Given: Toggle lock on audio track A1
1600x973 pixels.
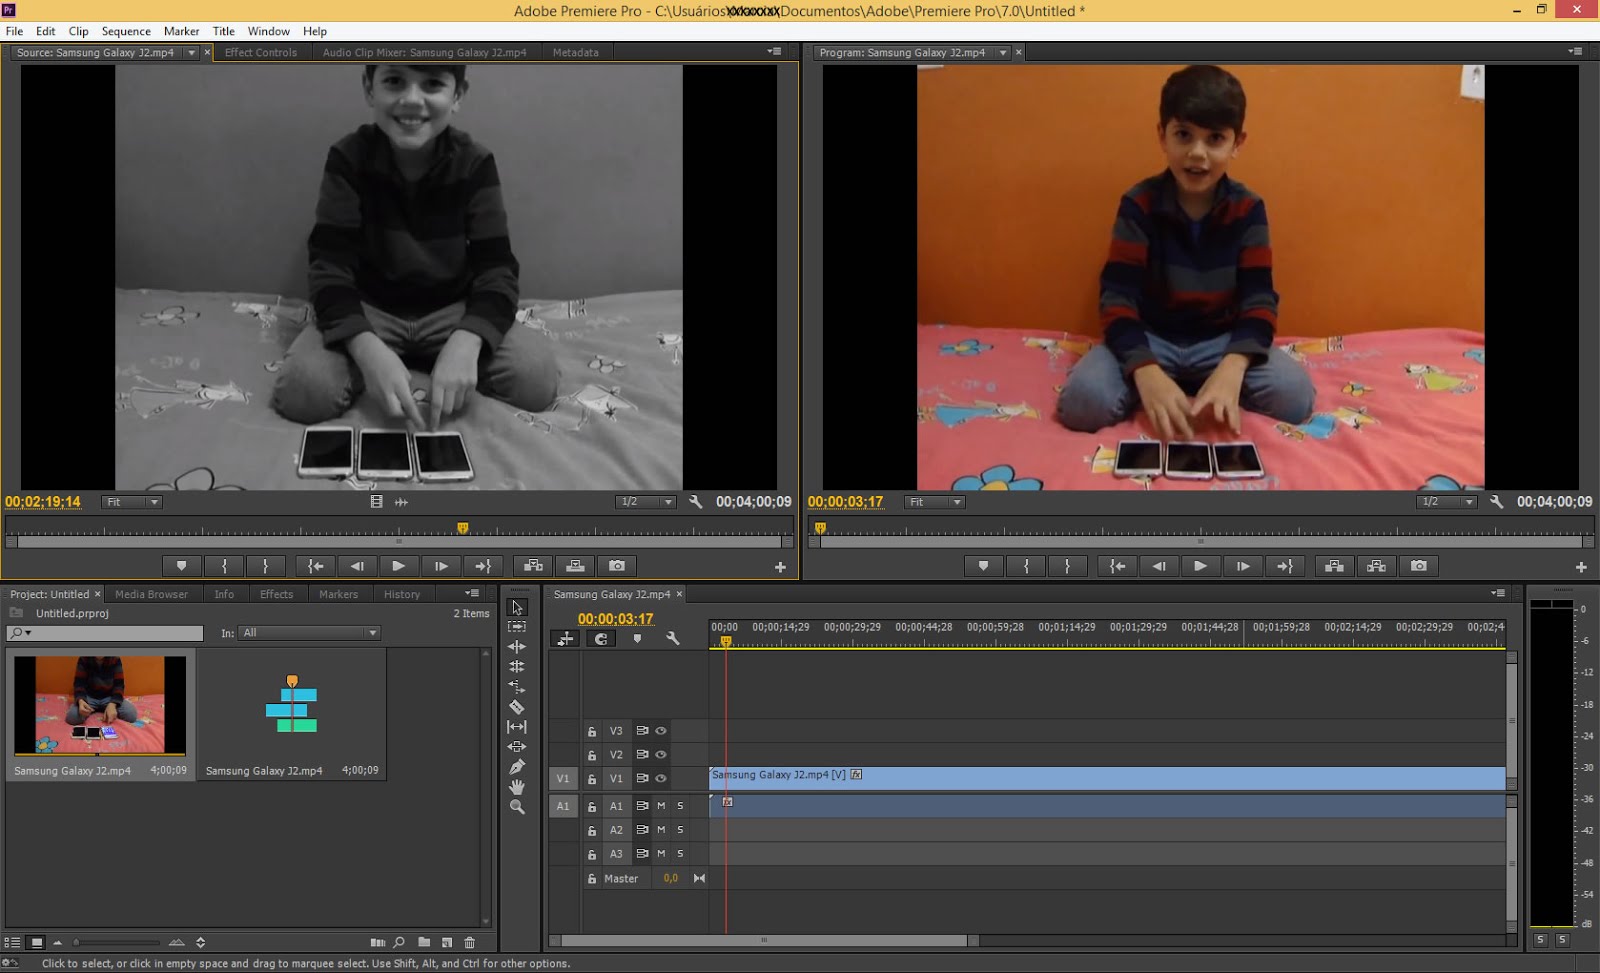Looking at the screenshot, I should click(592, 806).
